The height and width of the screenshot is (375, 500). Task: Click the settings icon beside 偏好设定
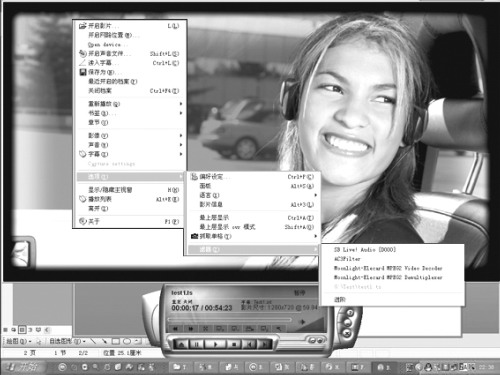[194, 177]
